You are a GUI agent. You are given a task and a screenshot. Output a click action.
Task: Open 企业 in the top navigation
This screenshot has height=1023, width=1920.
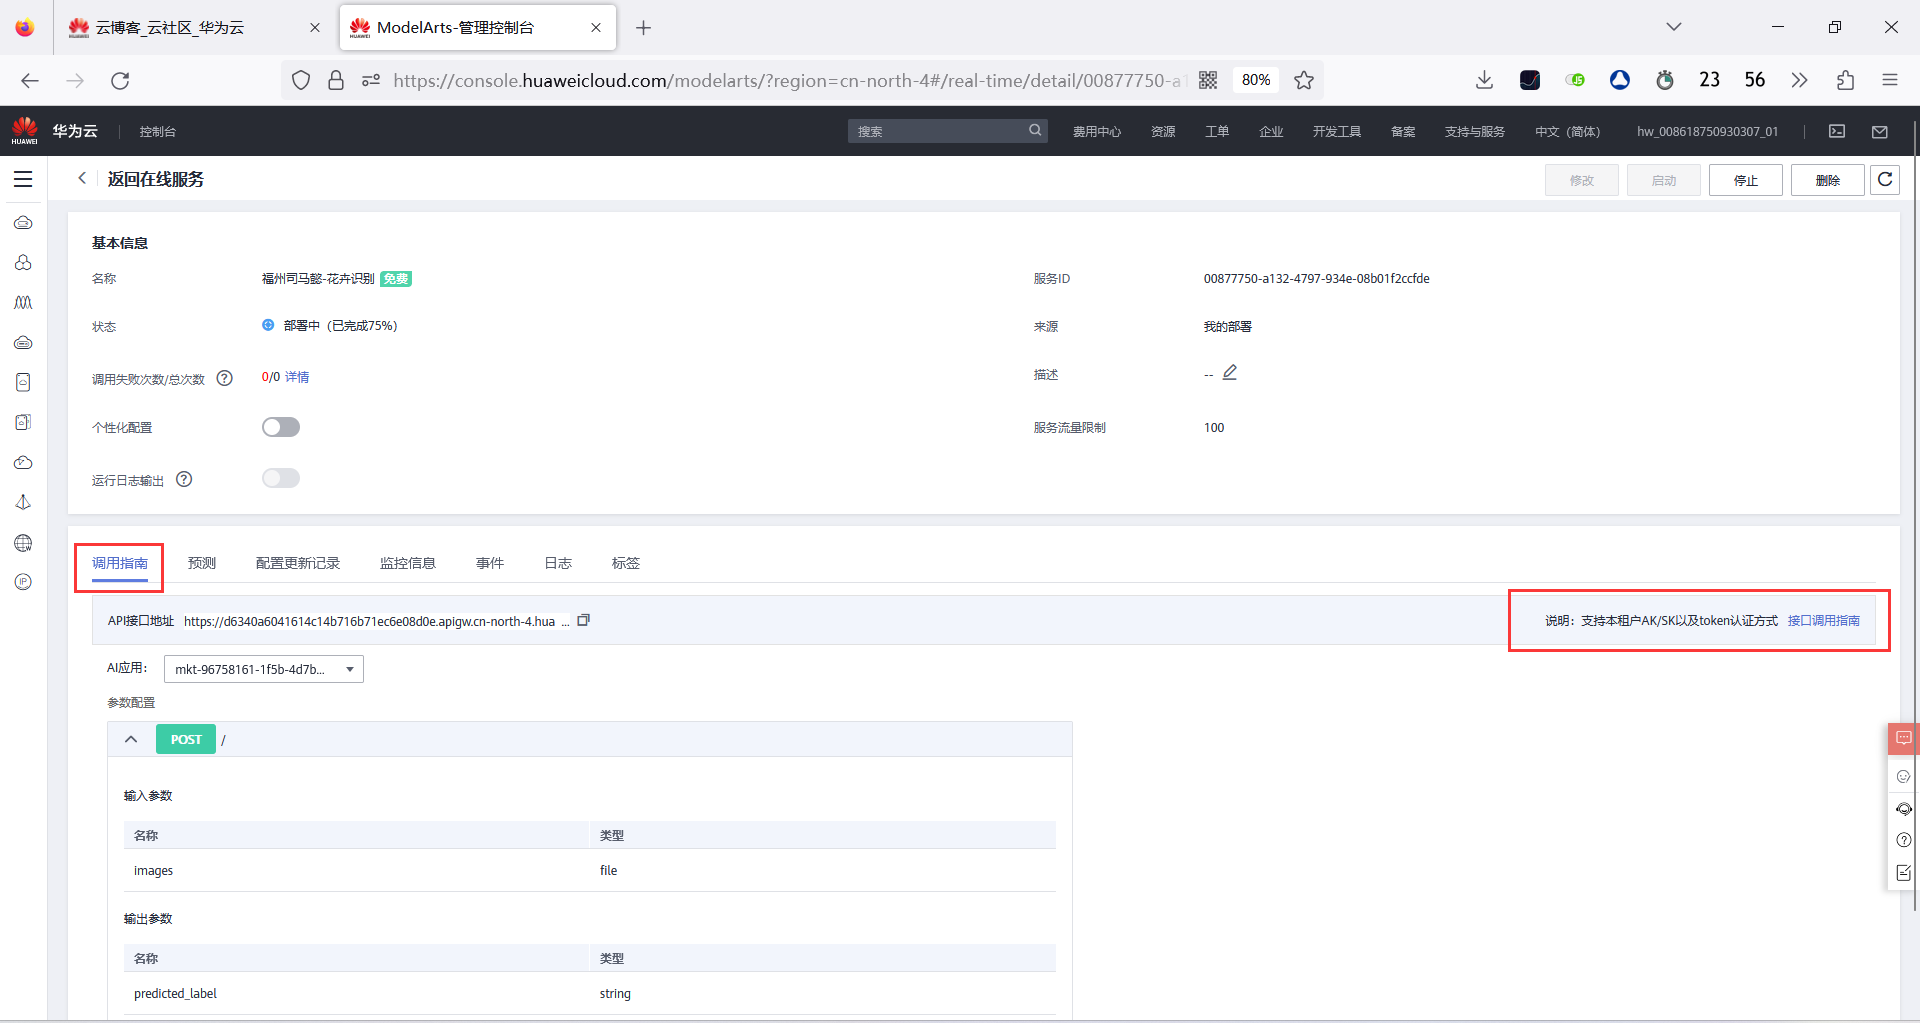(1271, 131)
